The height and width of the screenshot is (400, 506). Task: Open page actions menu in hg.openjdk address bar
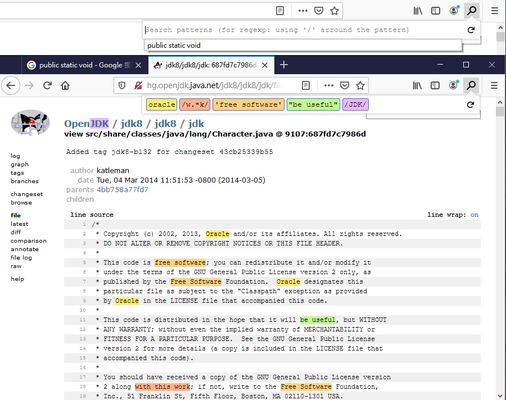329,86
